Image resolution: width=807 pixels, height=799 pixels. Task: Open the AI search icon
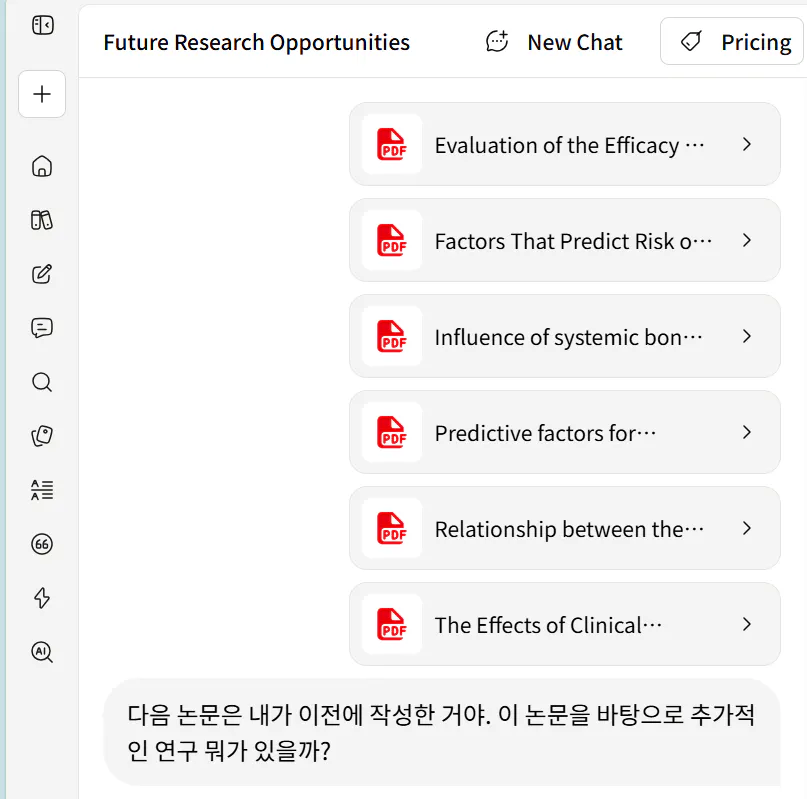click(x=42, y=652)
